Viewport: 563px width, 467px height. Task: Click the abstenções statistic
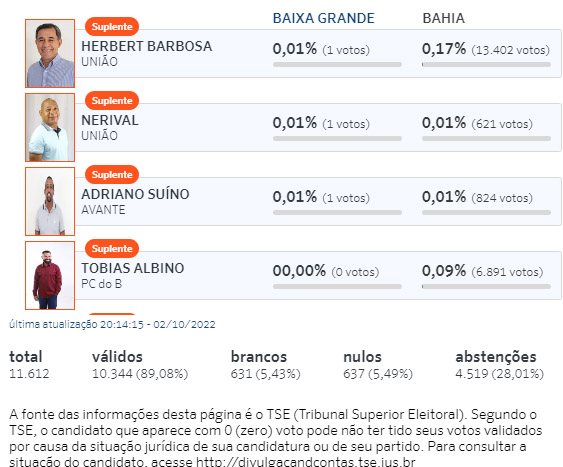499,365
